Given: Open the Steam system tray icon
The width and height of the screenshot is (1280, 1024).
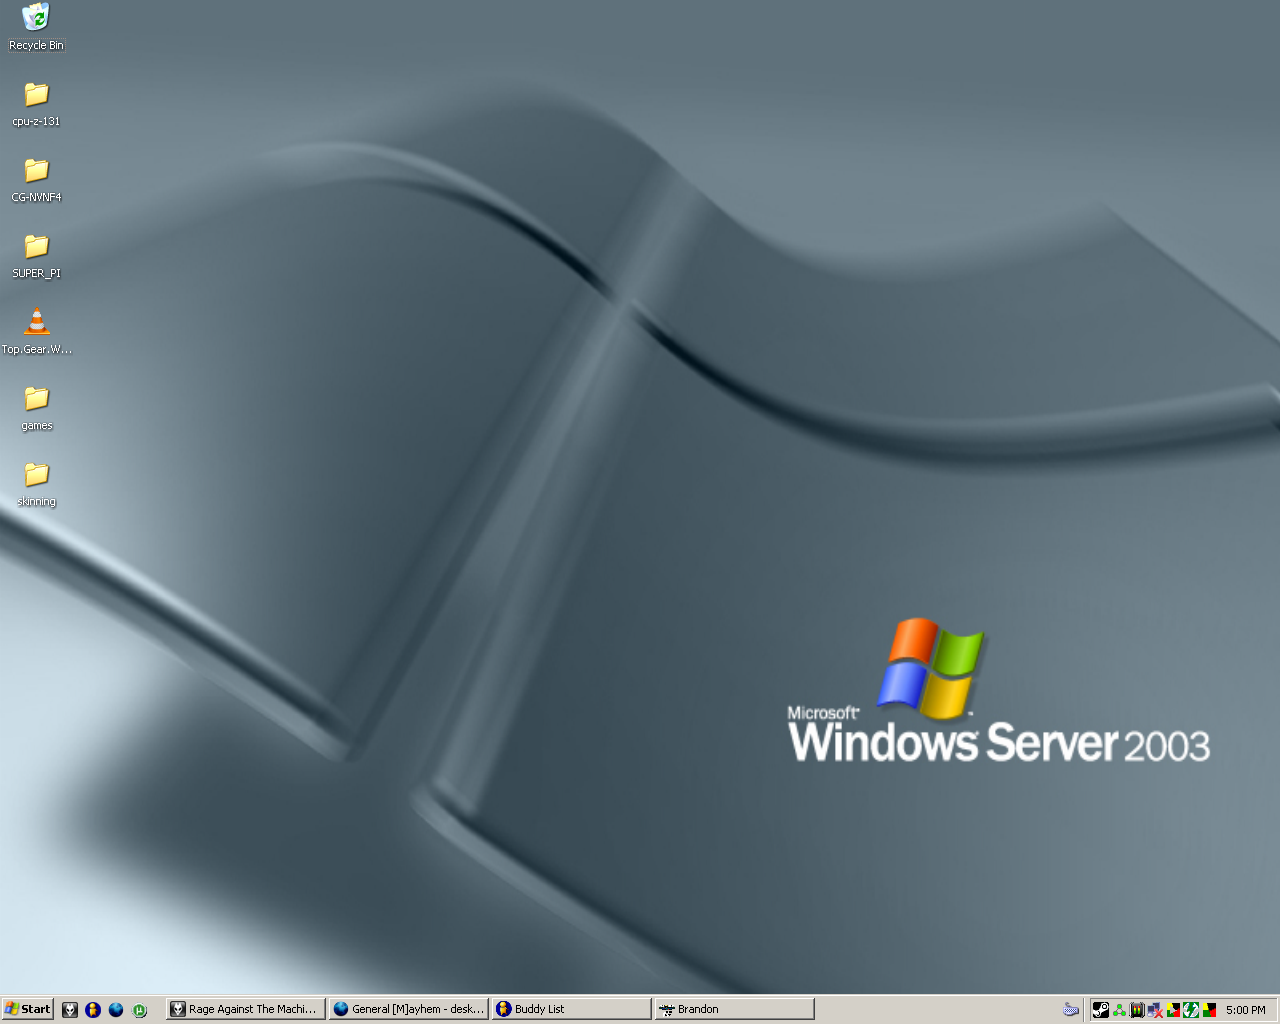Looking at the screenshot, I should coord(1101,1010).
